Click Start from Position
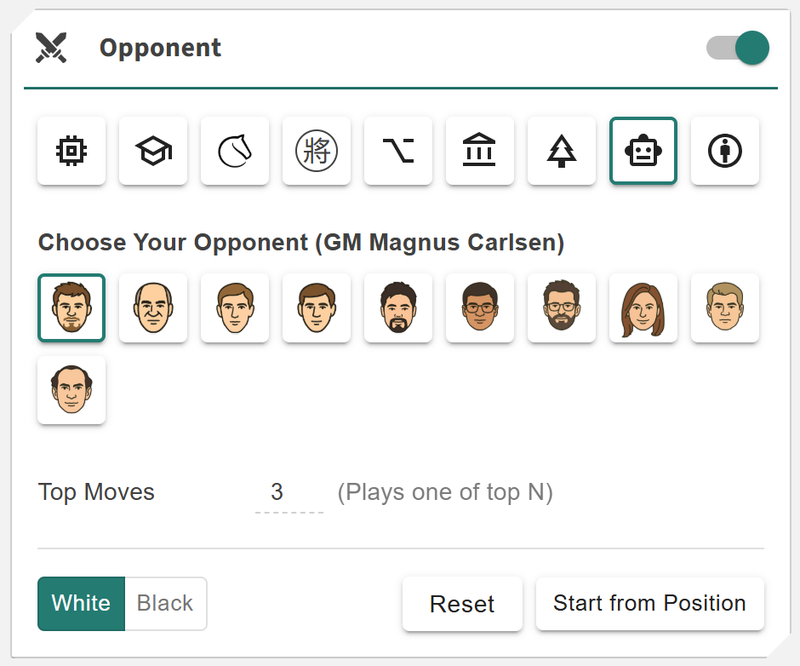This screenshot has height=666, width=800. pyautogui.click(x=650, y=604)
